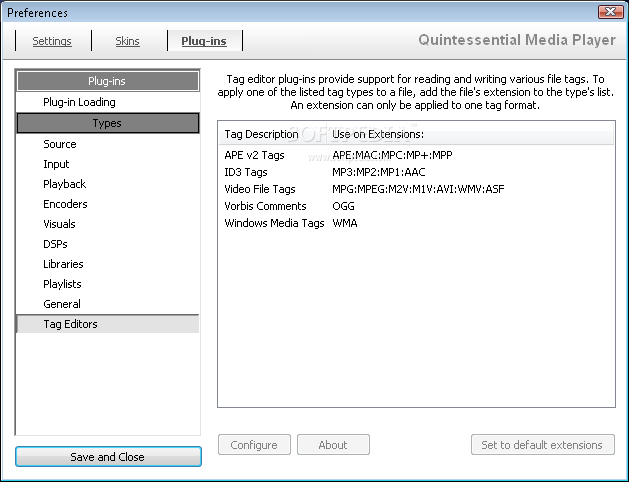Select General plug-in type
The image size is (629, 482).
click(62, 304)
